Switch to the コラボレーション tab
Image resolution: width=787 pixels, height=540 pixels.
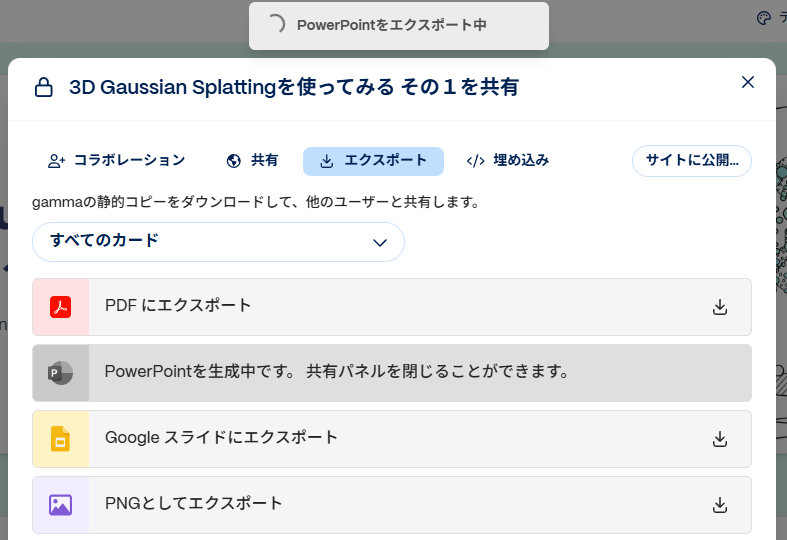click(x=117, y=160)
